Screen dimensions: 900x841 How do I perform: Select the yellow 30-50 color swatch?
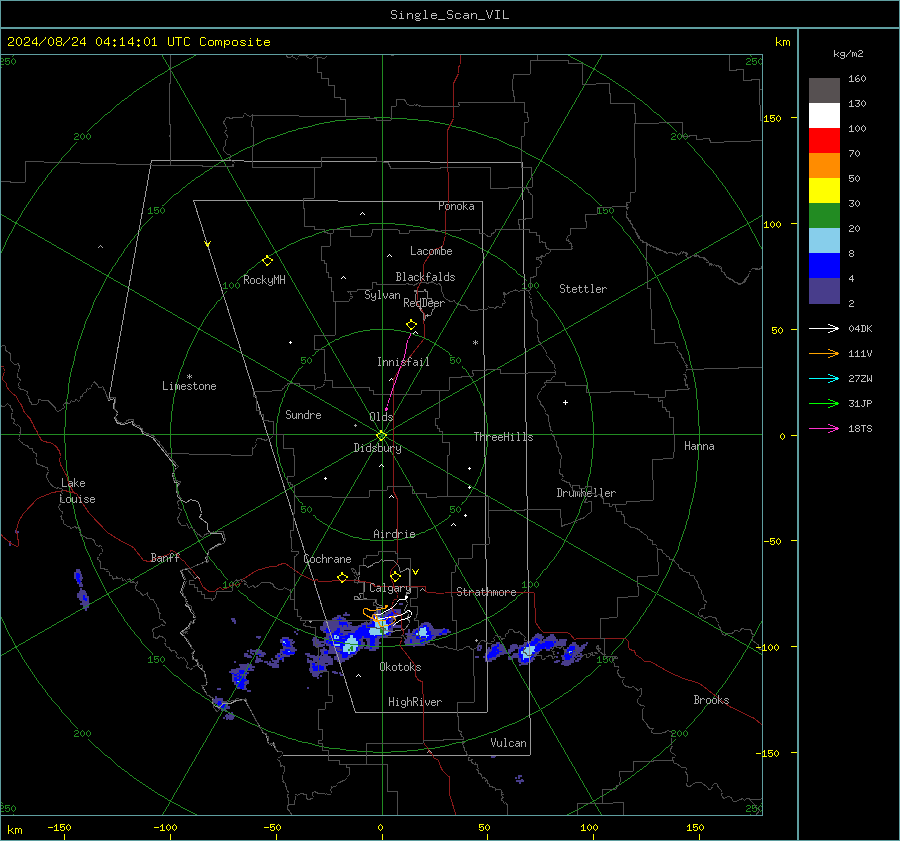point(824,191)
